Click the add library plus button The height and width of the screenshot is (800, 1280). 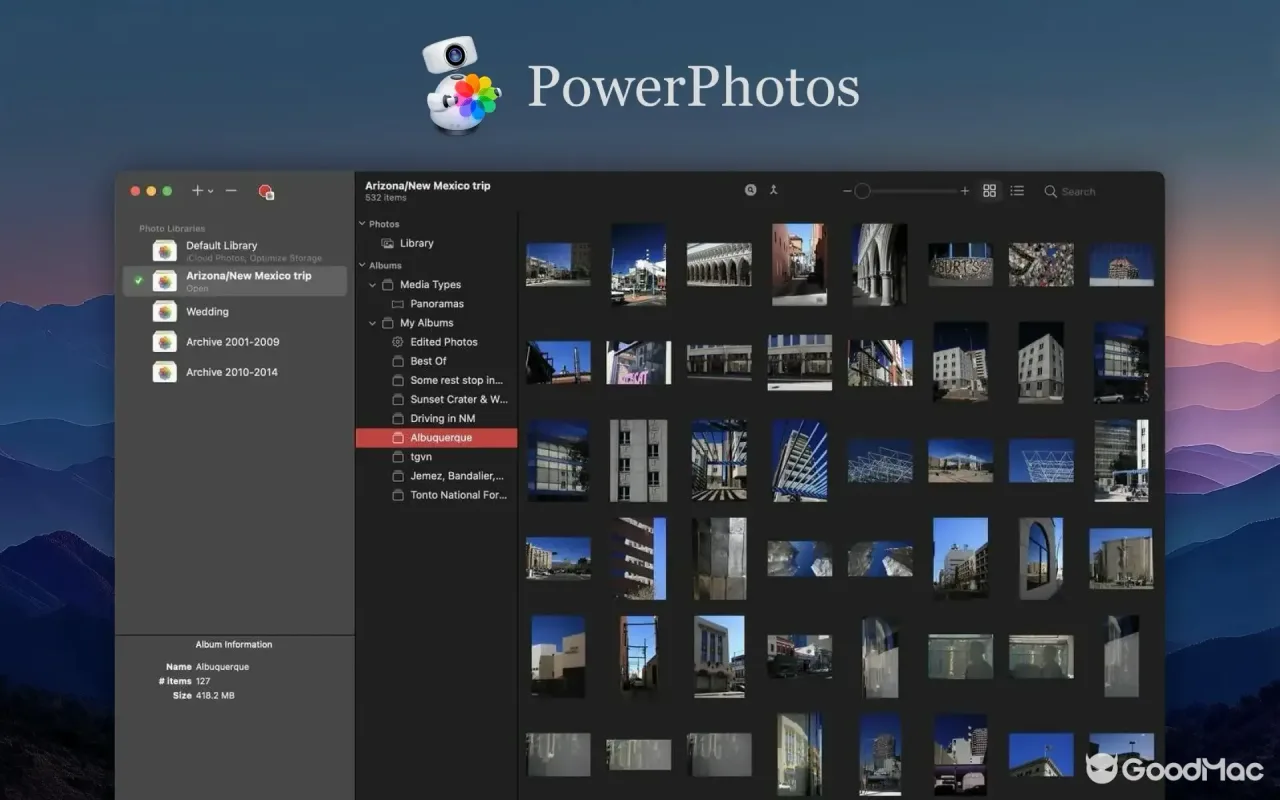(197, 190)
